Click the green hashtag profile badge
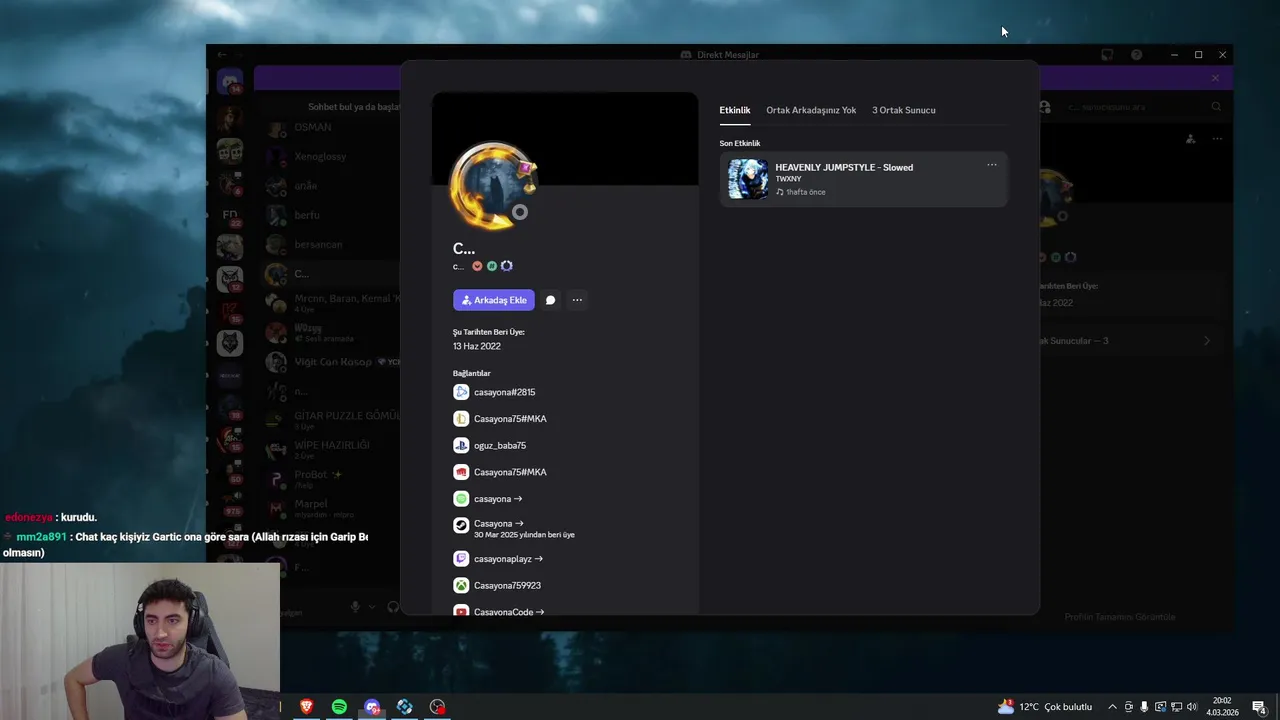 (x=492, y=266)
